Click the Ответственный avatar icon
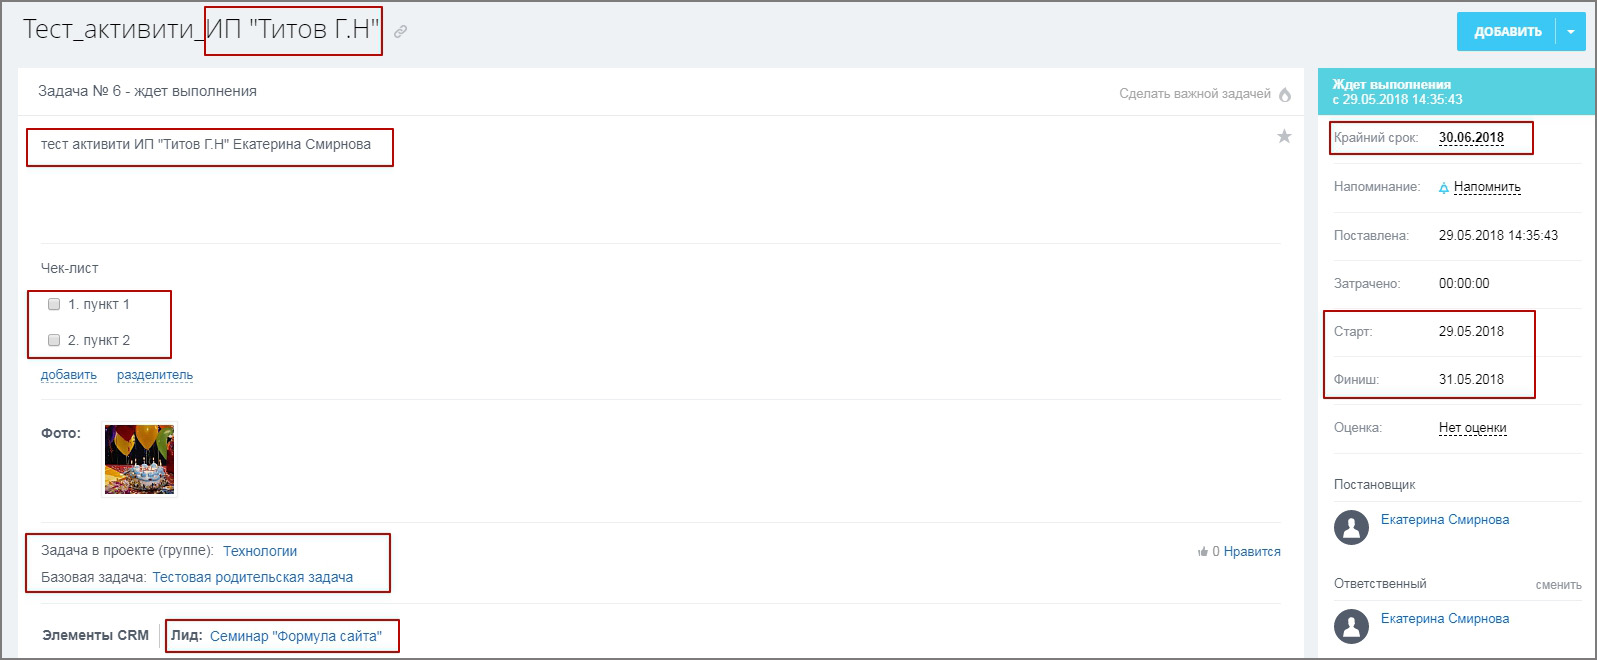Image resolution: width=1597 pixels, height=660 pixels. click(1351, 626)
